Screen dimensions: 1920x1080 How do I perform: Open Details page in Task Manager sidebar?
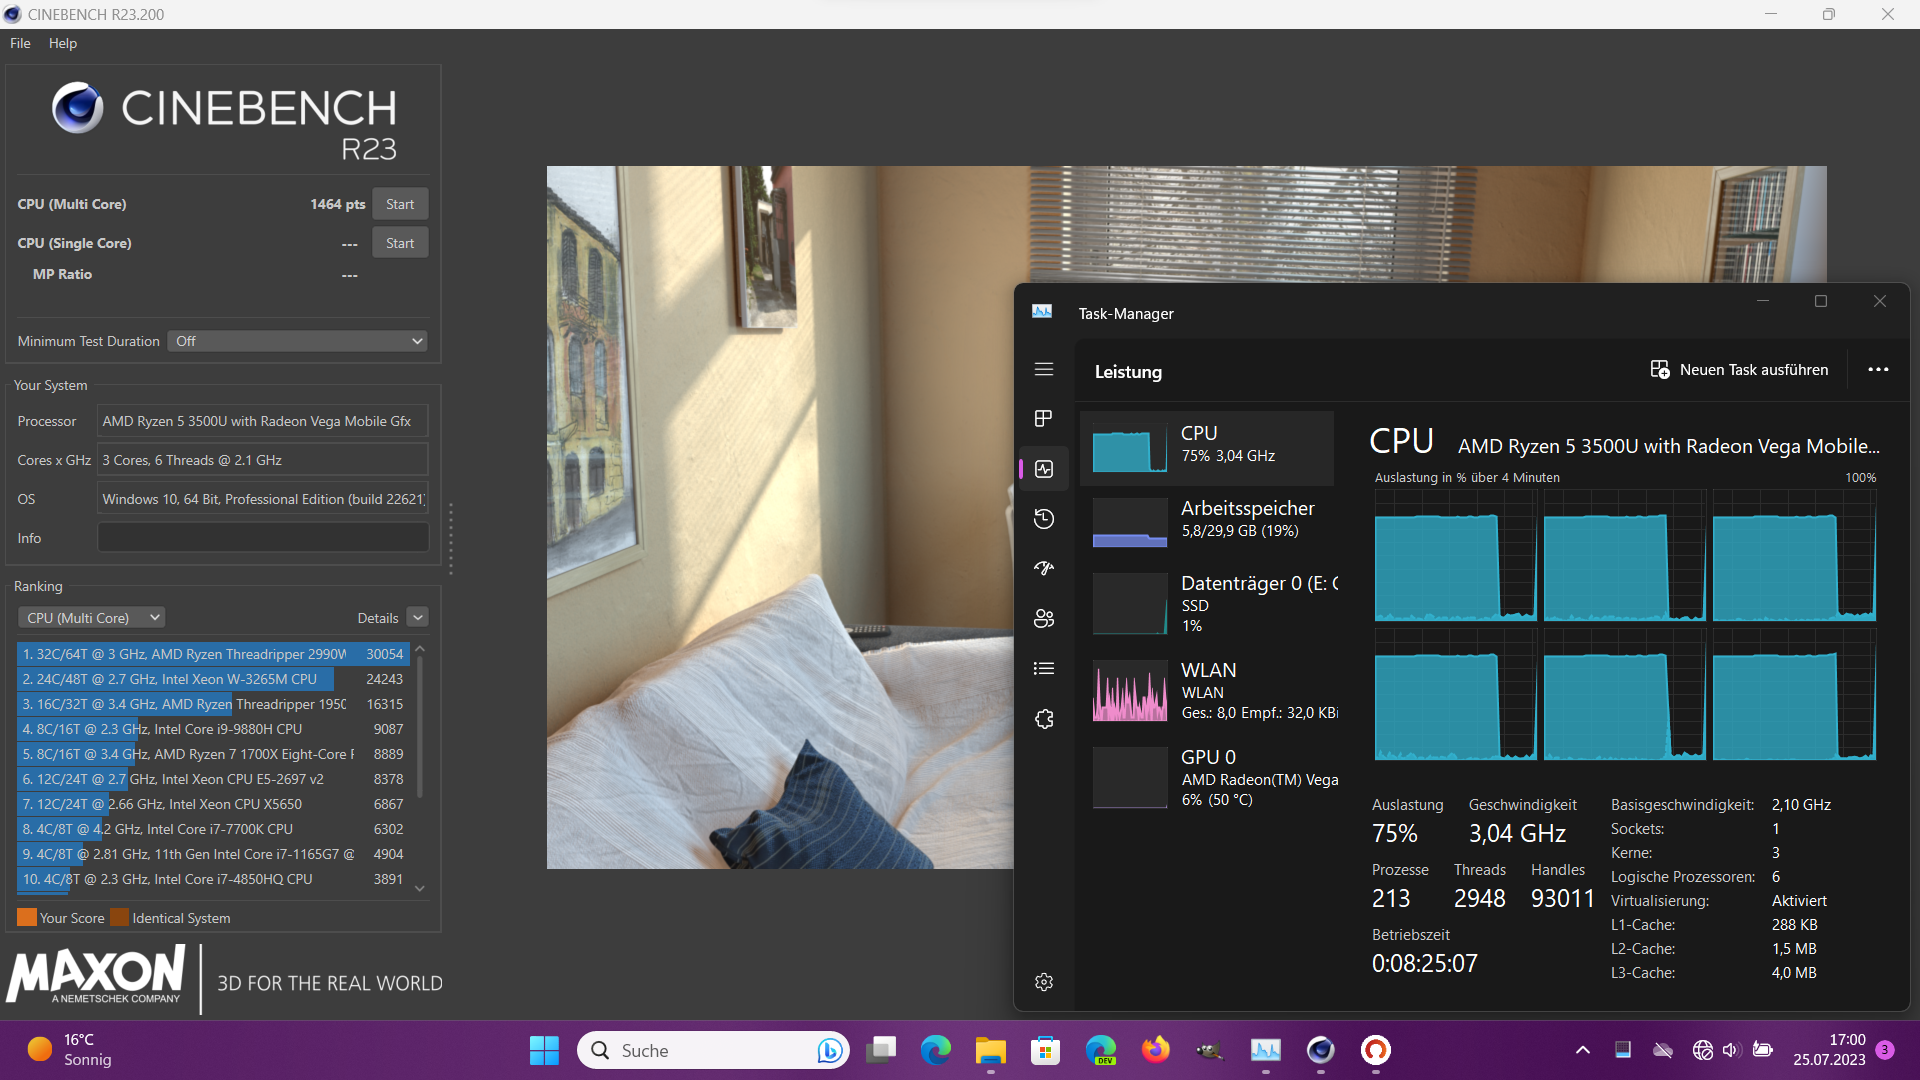click(1044, 669)
